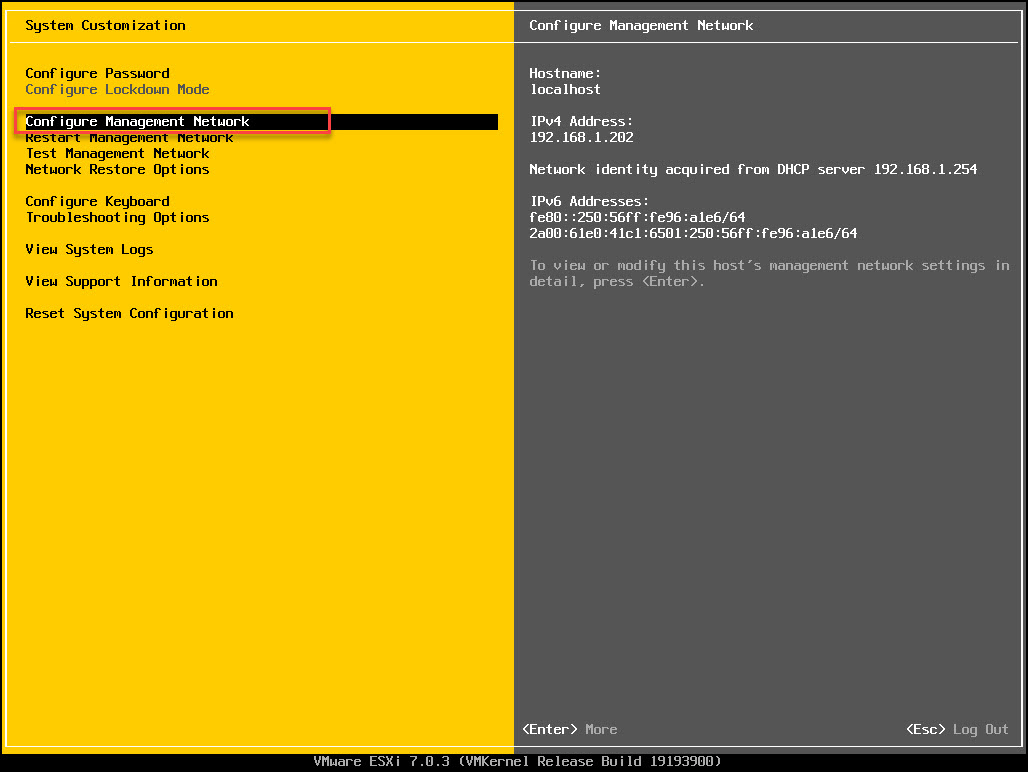Click the 192.168.1.202 address value
The width and height of the screenshot is (1028, 772).
click(581, 138)
